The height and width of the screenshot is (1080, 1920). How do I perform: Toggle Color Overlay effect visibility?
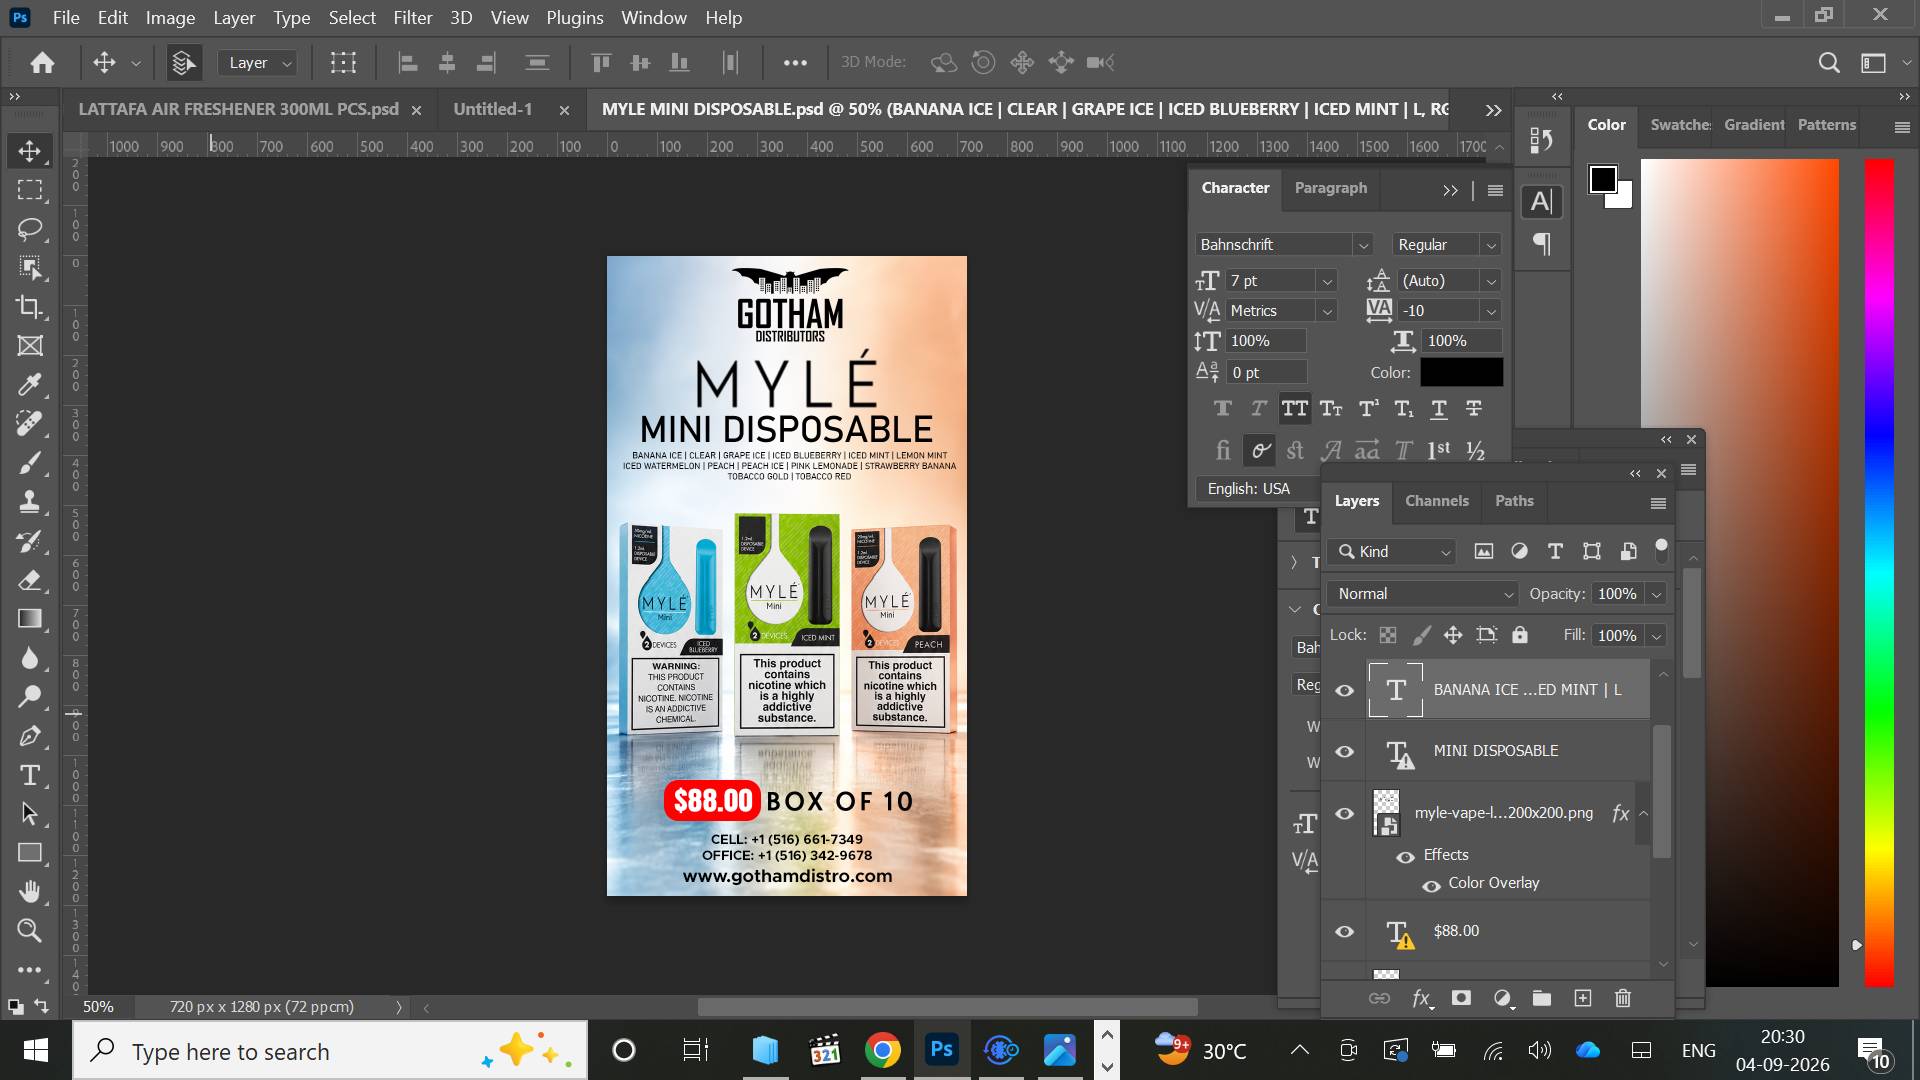[x=1431, y=885]
